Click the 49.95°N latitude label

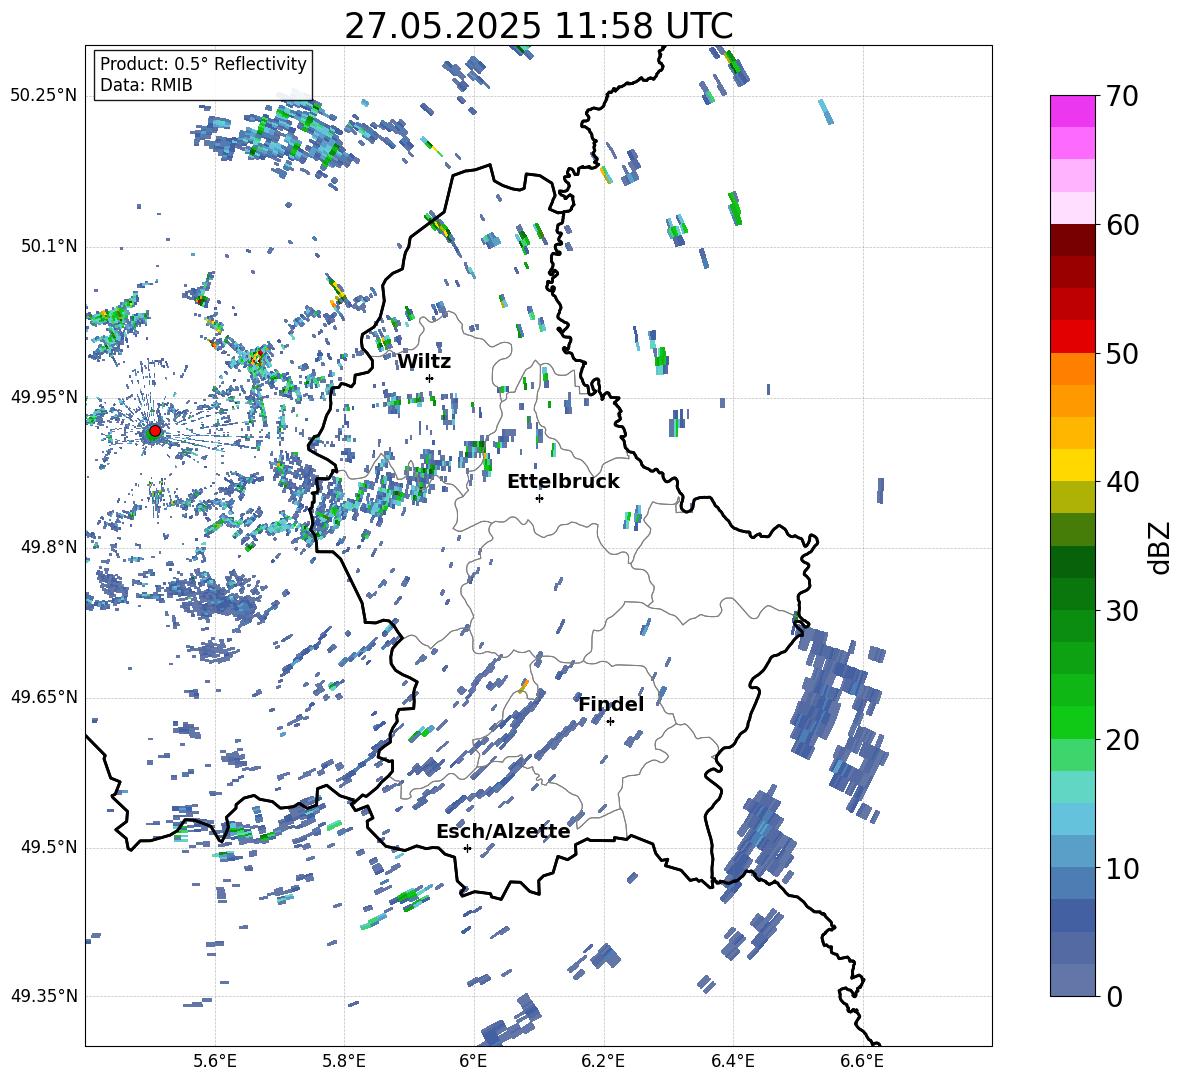pyautogui.click(x=44, y=397)
